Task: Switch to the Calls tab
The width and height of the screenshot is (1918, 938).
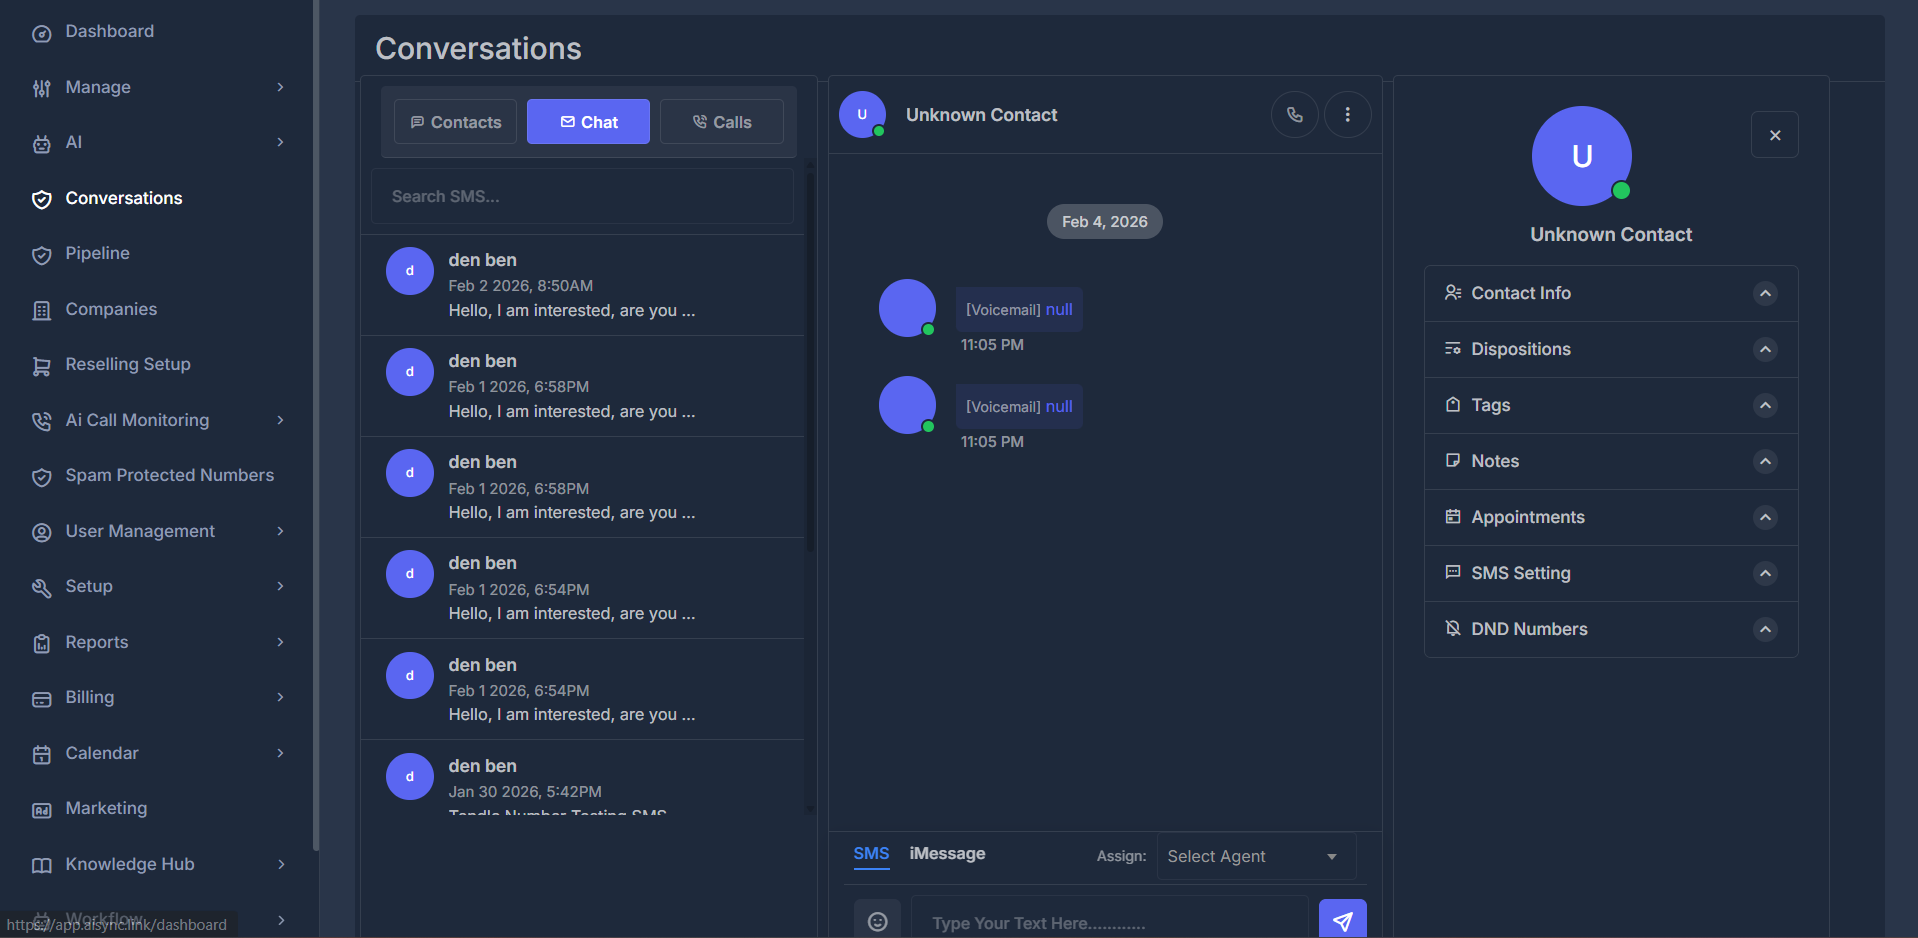Action: (x=721, y=121)
